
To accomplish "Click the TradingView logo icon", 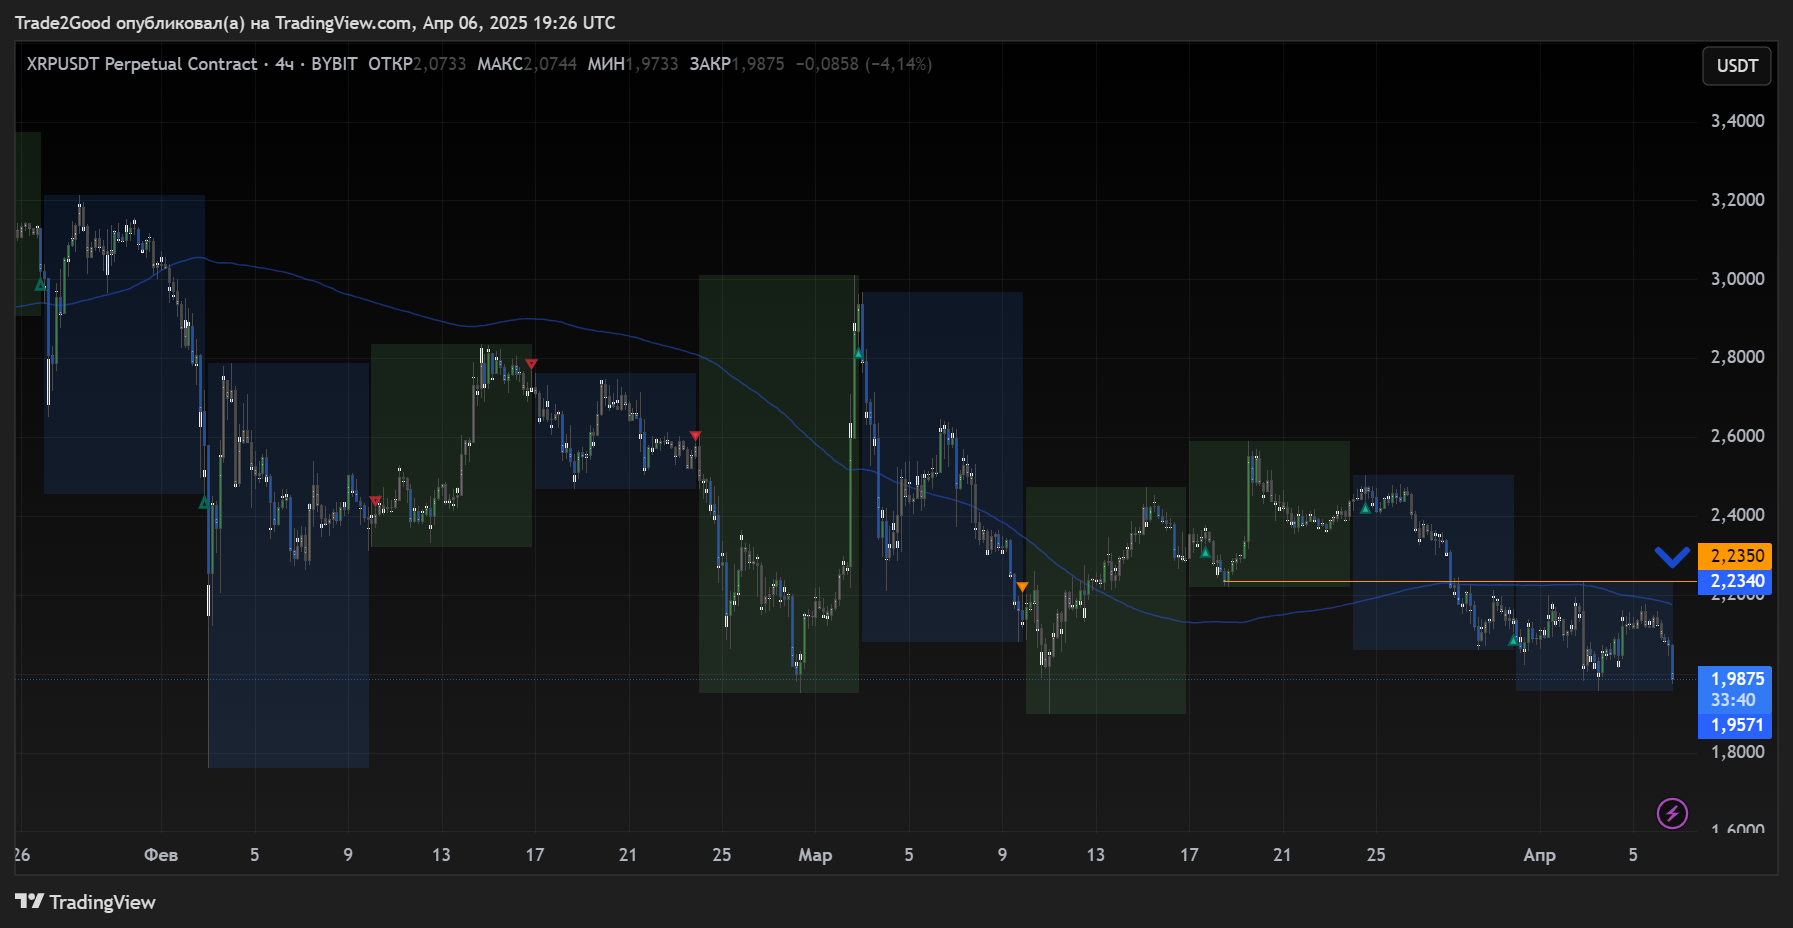I will [29, 901].
